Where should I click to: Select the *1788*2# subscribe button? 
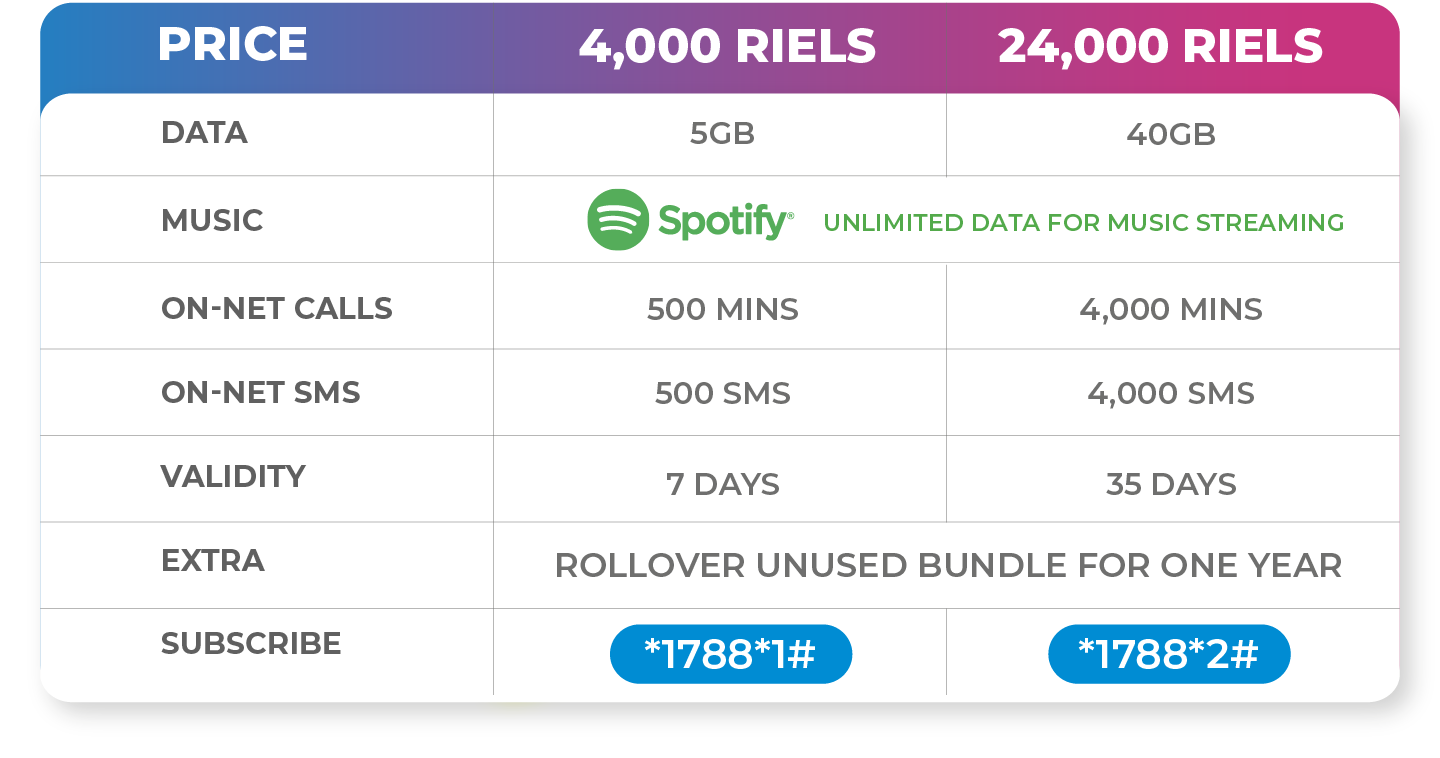tap(1169, 654)
